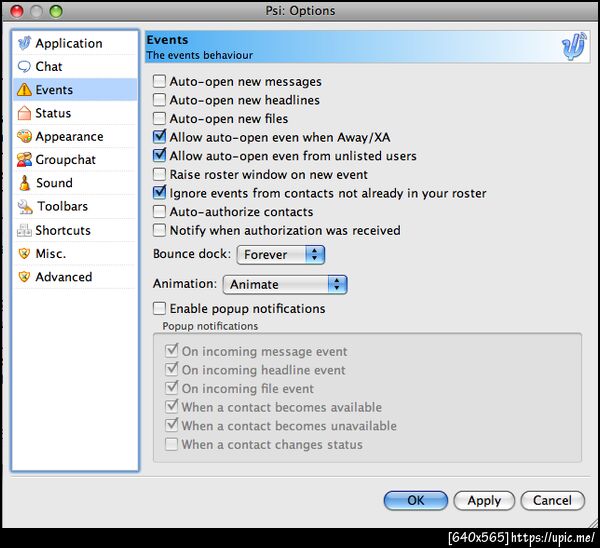Open the Chat options page
This screenshot has height=548, width=600.
click(x=75, y=67)
